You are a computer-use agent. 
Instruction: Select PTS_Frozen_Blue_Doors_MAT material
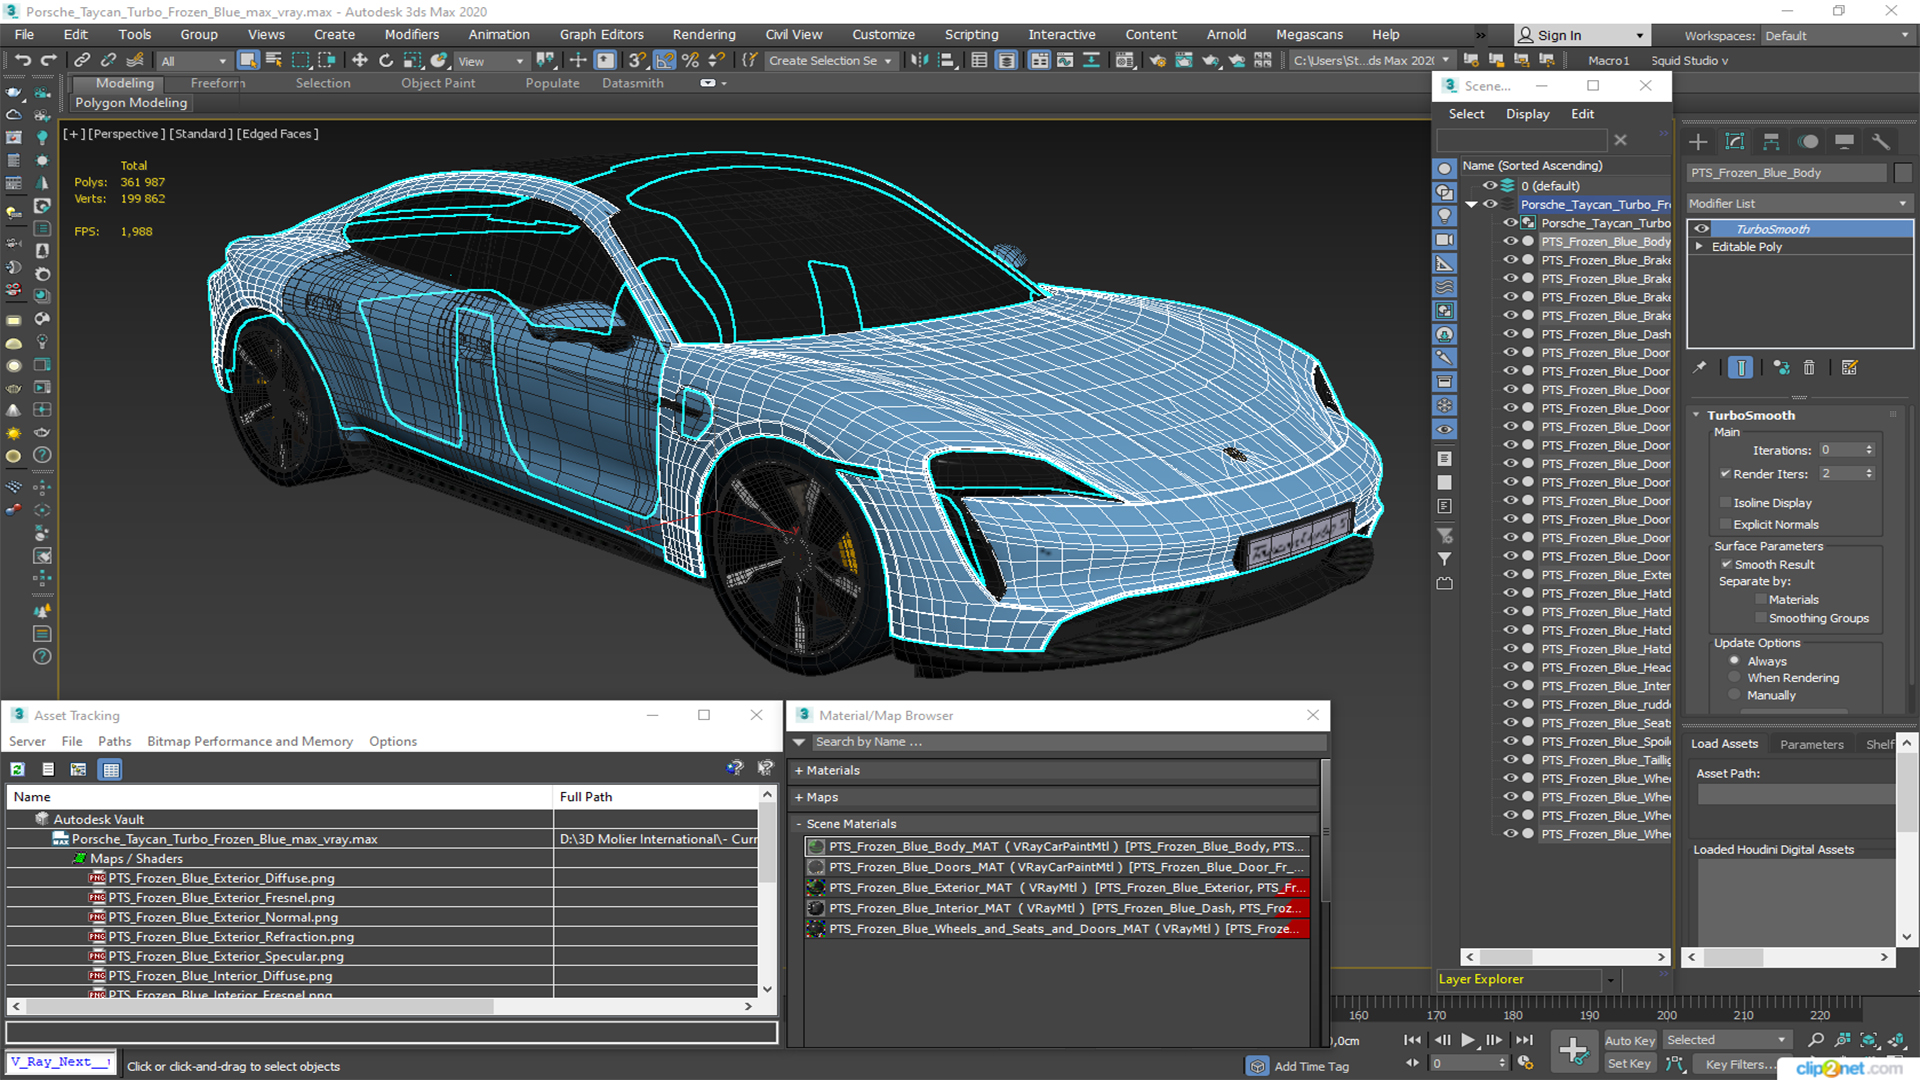pyautogui.click(x=1056, y=867)
